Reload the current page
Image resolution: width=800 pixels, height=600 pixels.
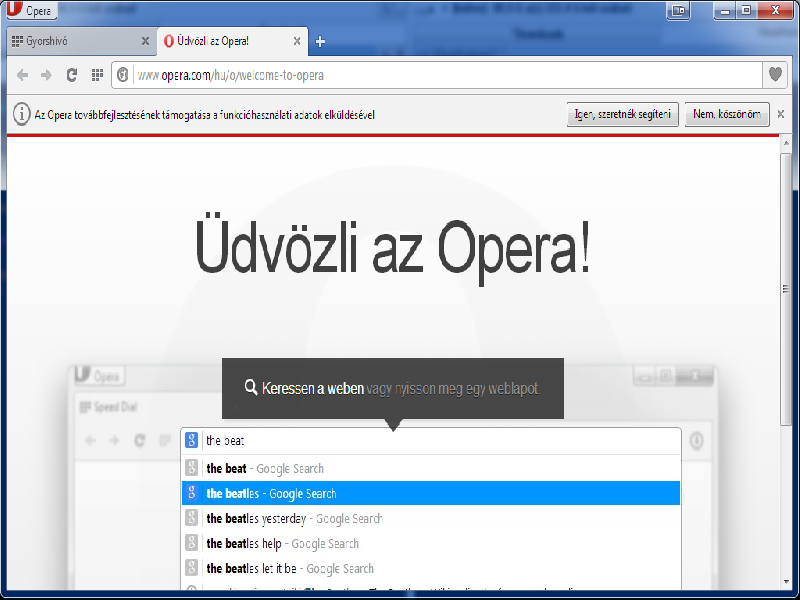coord(71,75)
